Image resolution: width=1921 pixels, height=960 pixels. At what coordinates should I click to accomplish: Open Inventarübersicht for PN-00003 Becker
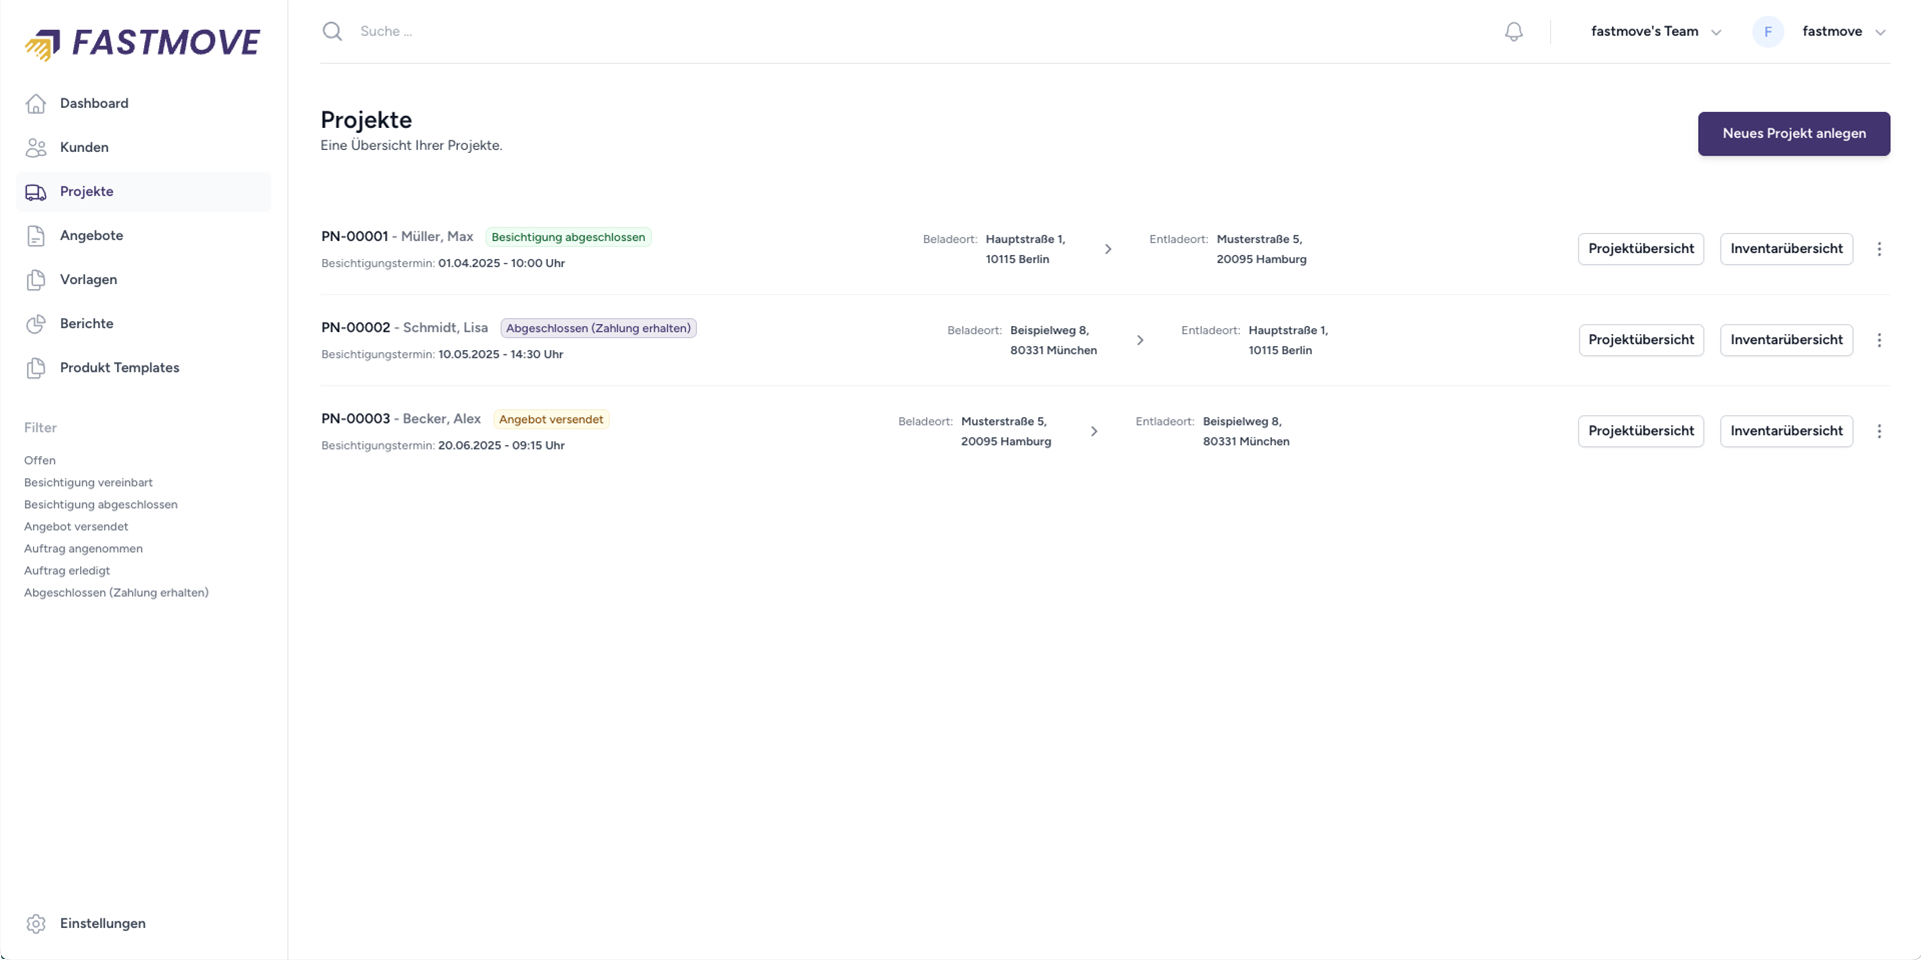tap(1785, 431)
